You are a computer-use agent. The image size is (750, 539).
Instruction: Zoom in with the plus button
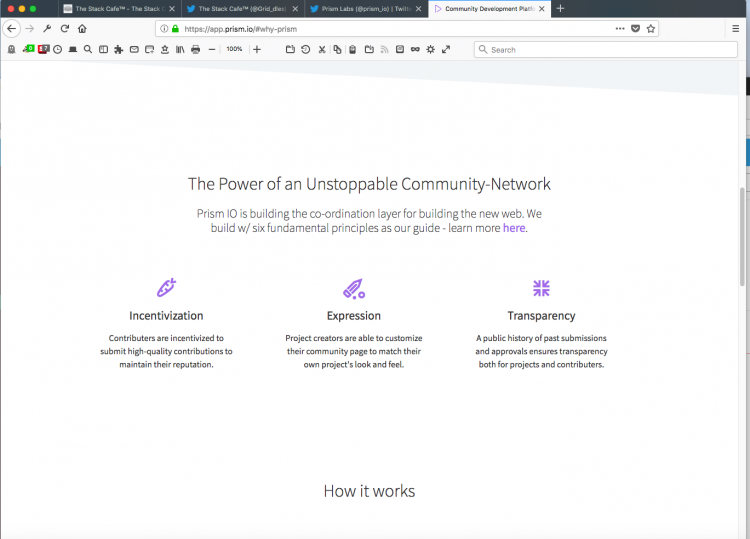[257, 49]
